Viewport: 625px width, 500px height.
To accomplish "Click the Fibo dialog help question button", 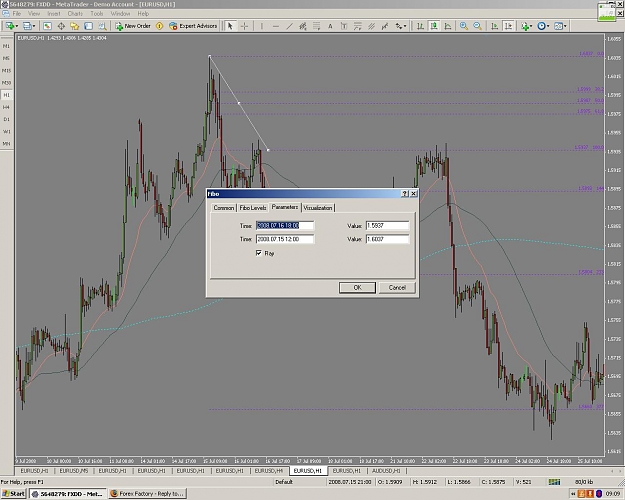I will pyautogui.click(x=405, y=194).
